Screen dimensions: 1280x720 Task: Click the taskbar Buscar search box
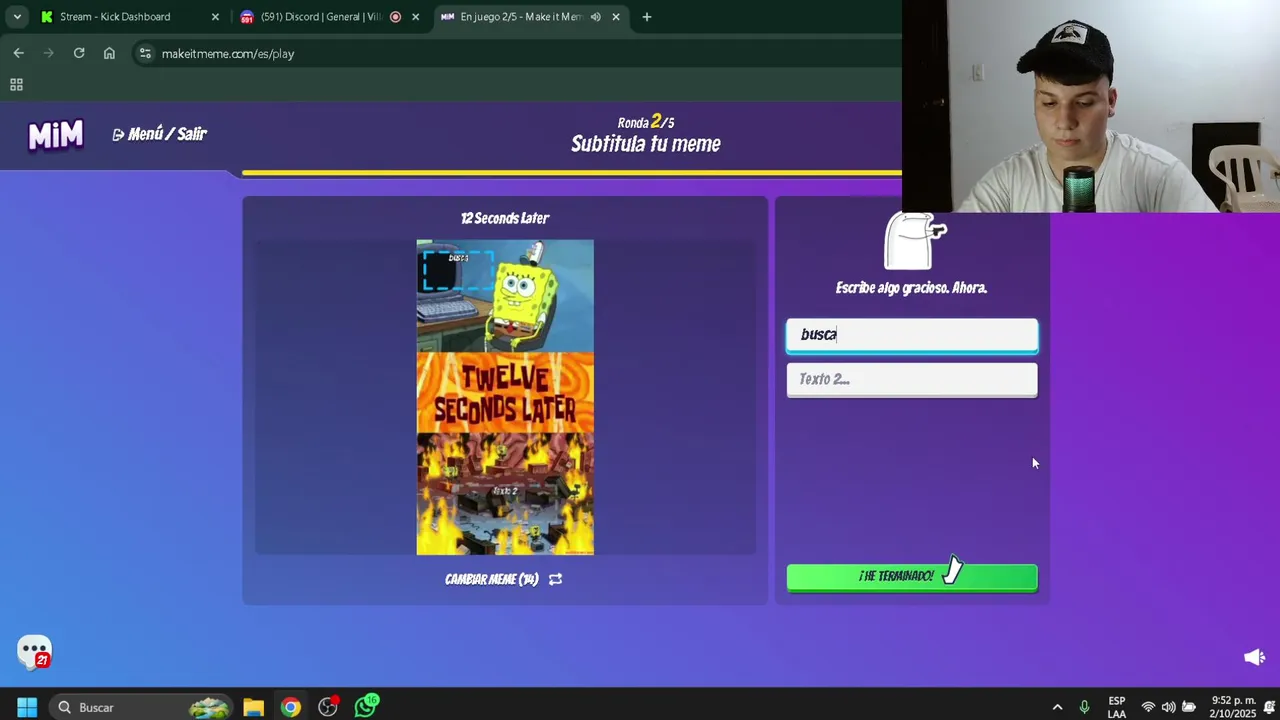[140, 707]
